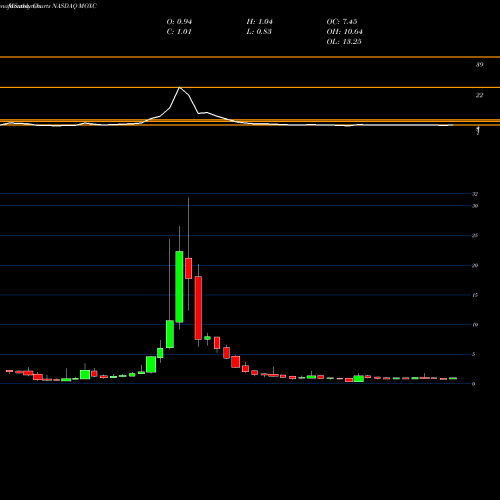Click the "NASDAQ MOXC" chart title
This screenshot has width=500, height=500.
(75, 6)
